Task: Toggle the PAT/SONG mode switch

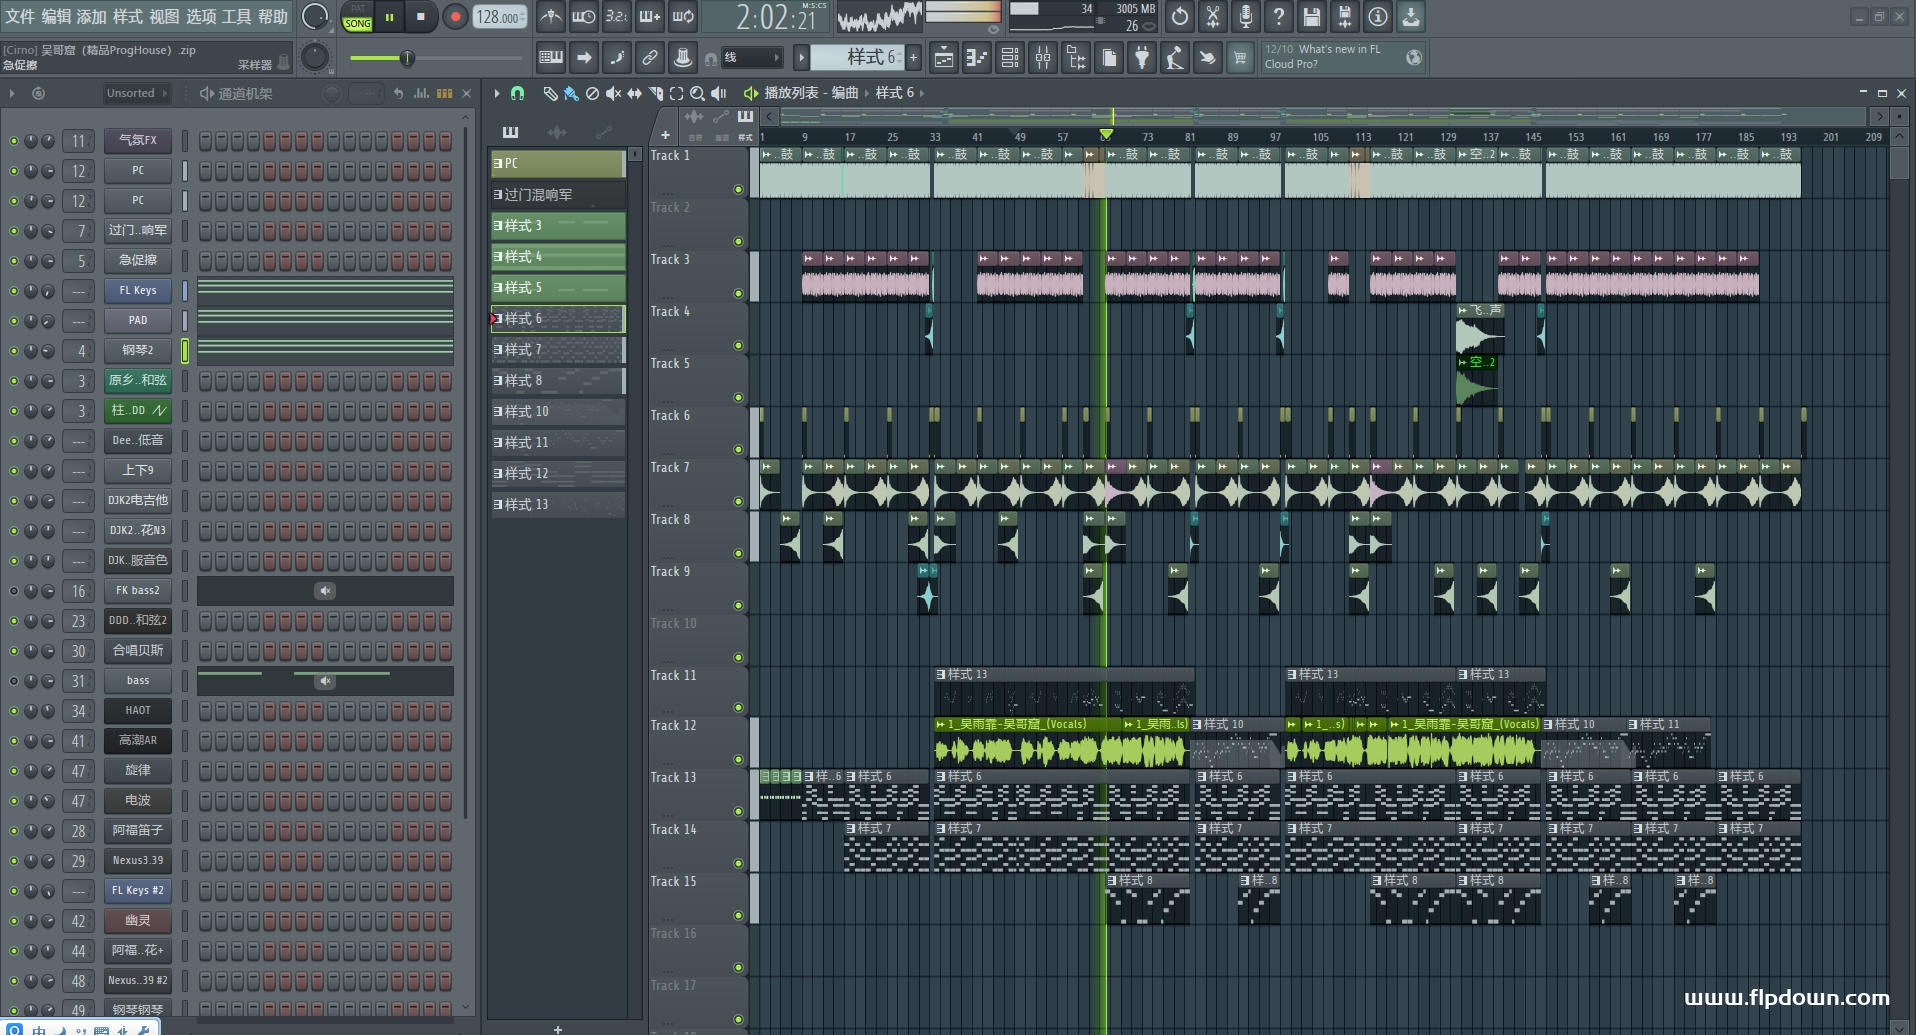Action: (x=357, y=17)
